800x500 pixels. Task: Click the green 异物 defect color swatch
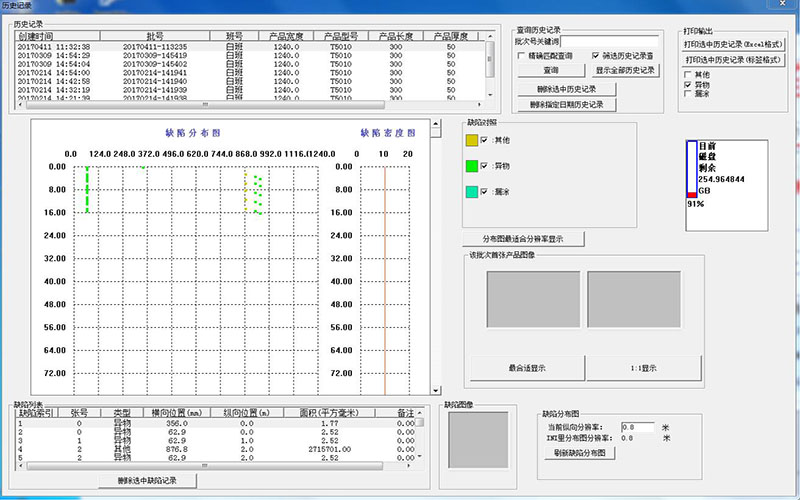coord(473,166)
